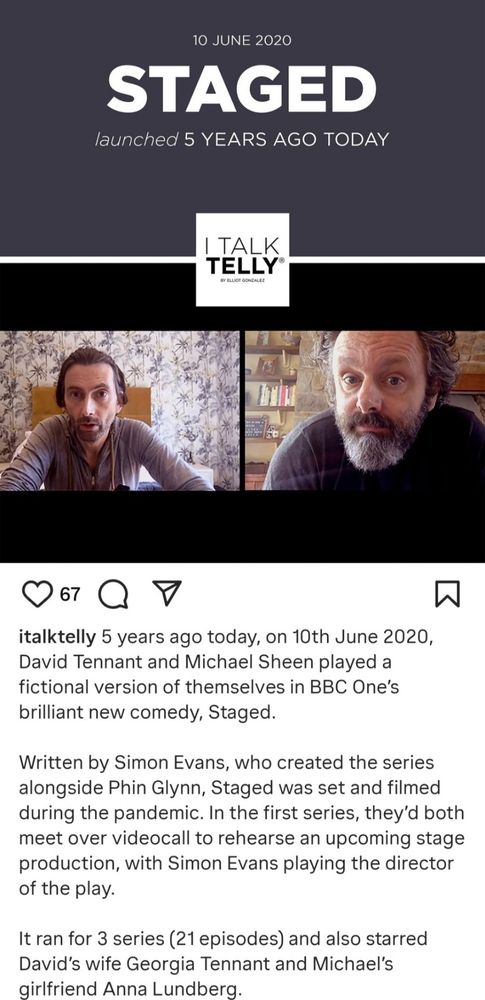Click the 10 JUNE 2020 date text
Viewport: 485px width, 1000px height.
(242, 40)
